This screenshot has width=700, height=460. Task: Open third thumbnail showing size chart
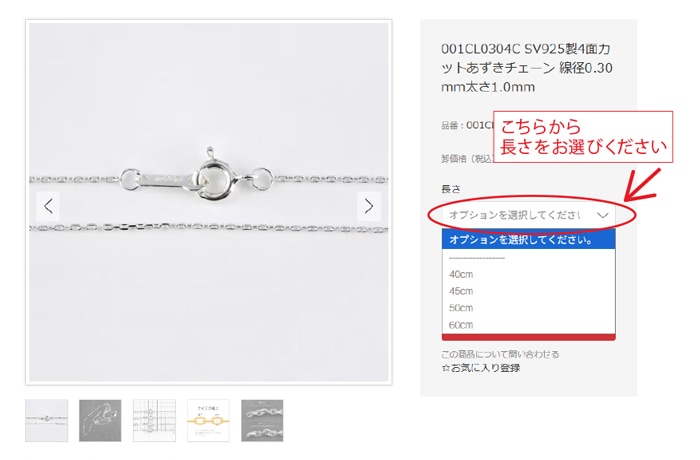click(154, 420)
